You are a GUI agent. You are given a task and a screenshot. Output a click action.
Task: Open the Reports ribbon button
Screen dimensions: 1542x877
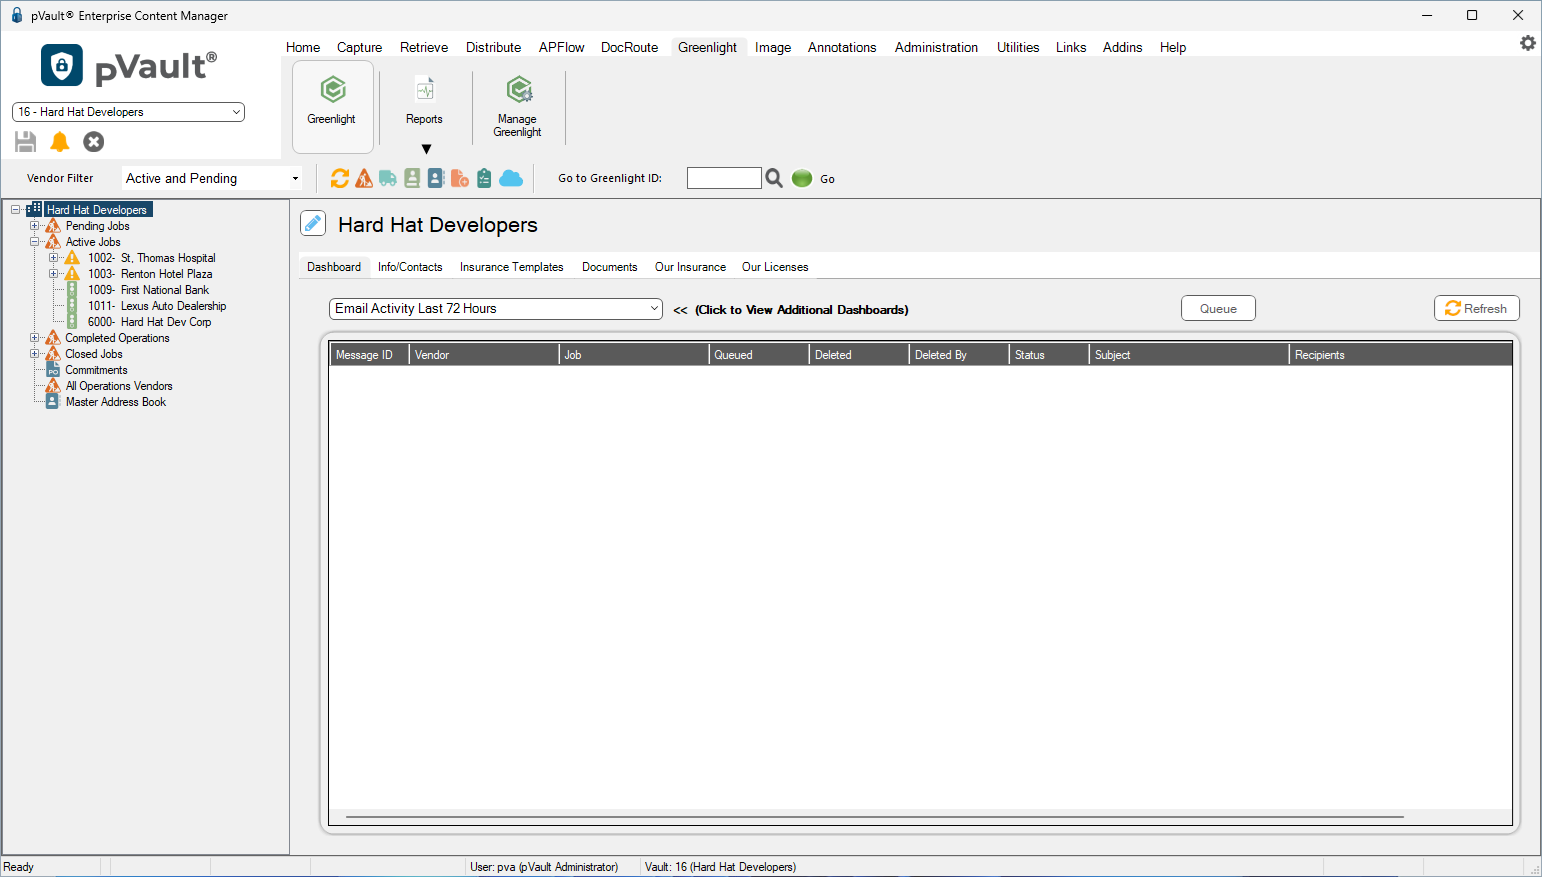[424, 101]
